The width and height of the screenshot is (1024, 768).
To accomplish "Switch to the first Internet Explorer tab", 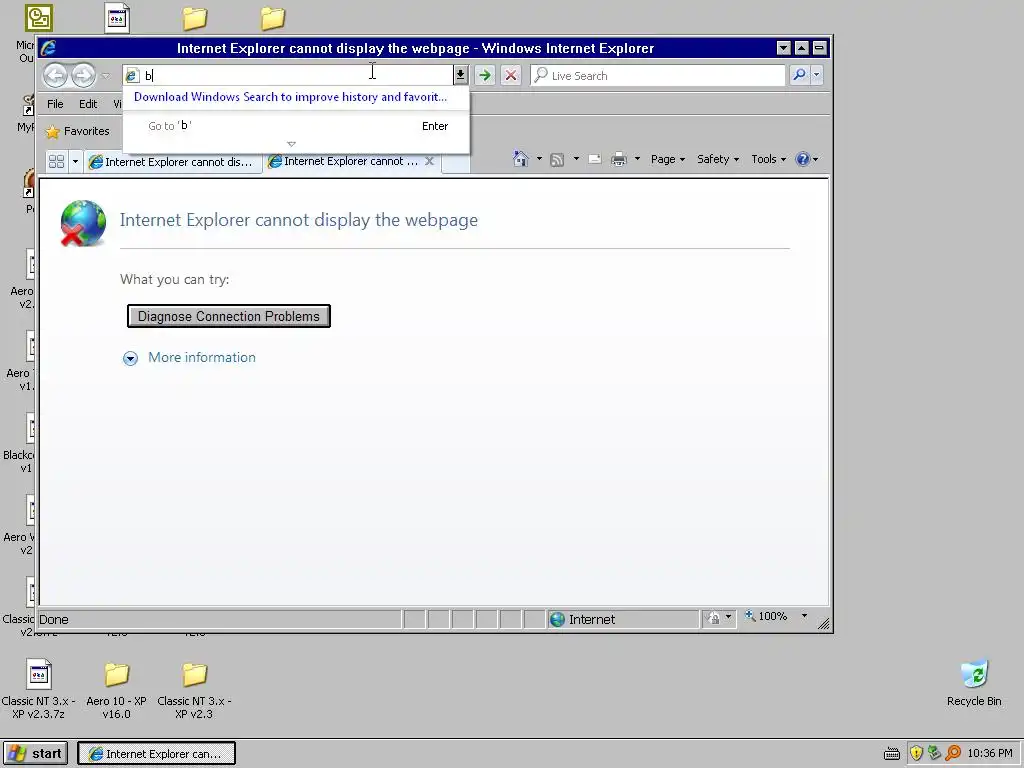I will (172, 162).
